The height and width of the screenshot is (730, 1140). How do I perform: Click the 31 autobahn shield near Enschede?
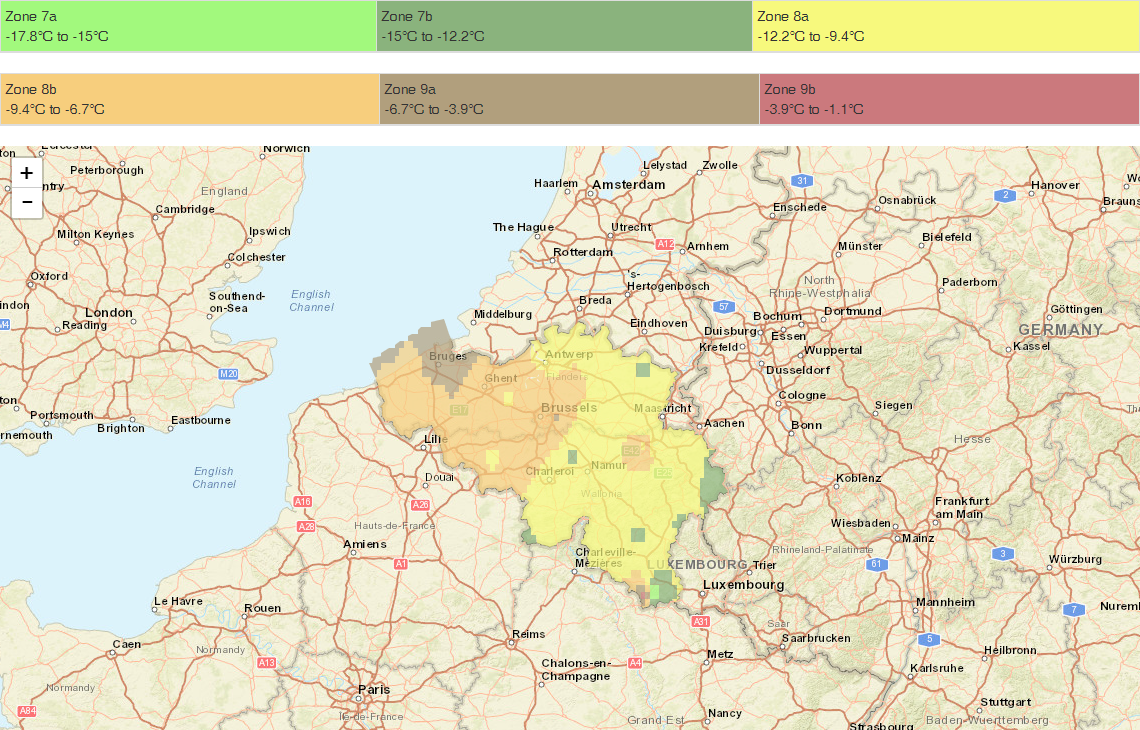coord(801,181)
